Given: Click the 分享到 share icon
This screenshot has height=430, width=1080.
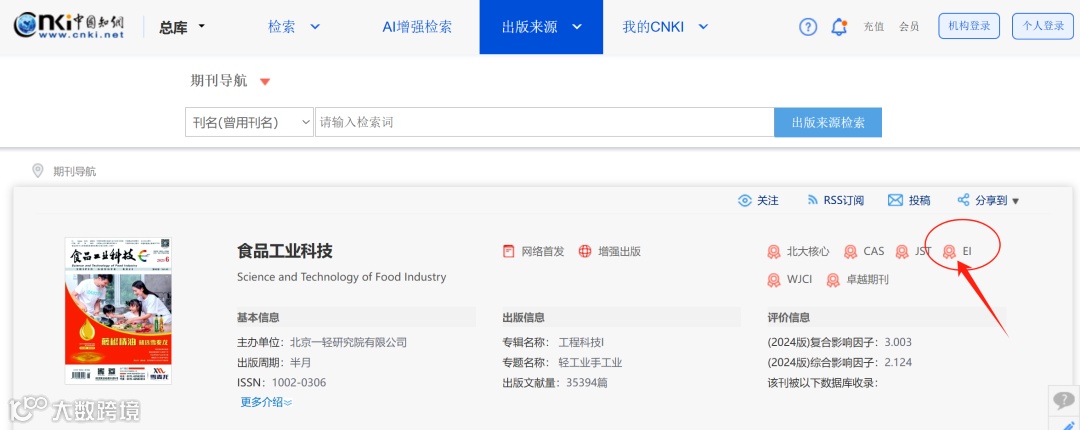Looking at the screenshot, I should 964,201.
